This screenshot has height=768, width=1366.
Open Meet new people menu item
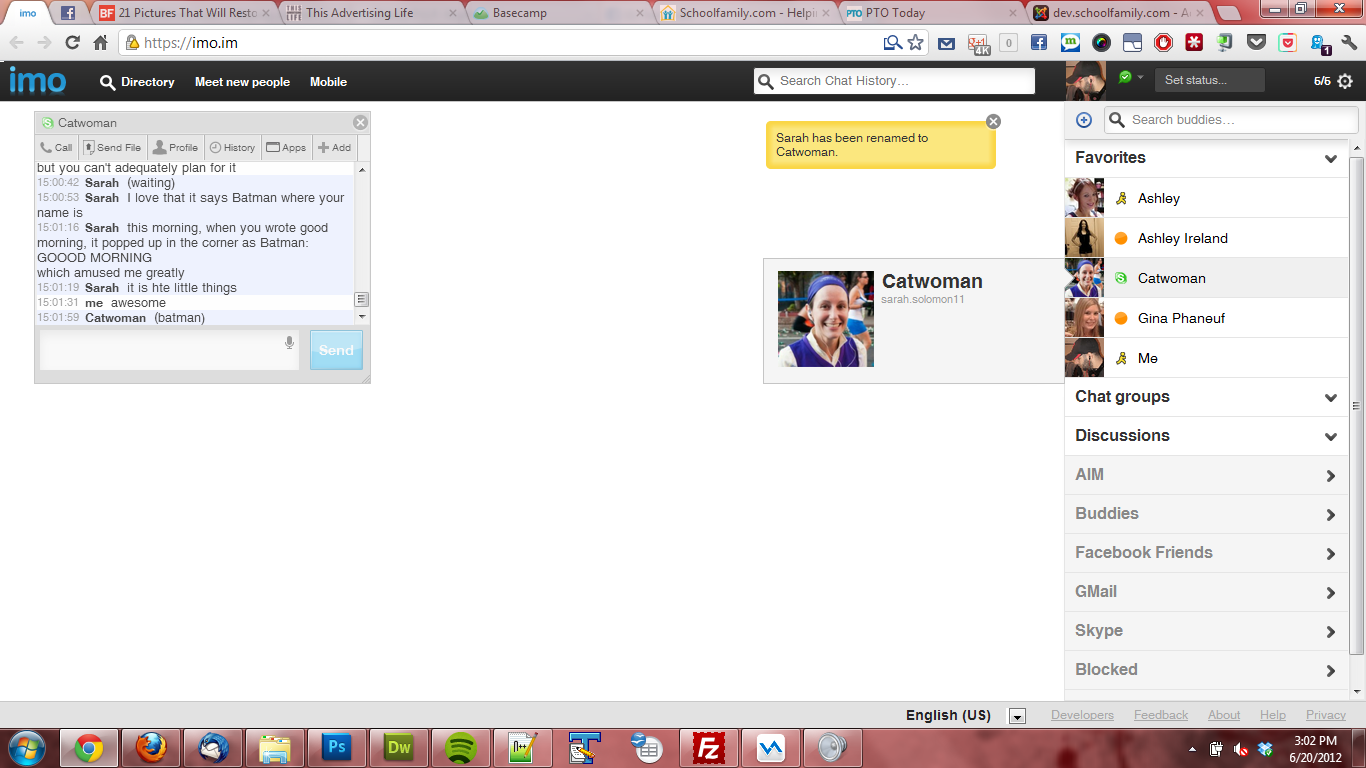(x=242, y=82)
